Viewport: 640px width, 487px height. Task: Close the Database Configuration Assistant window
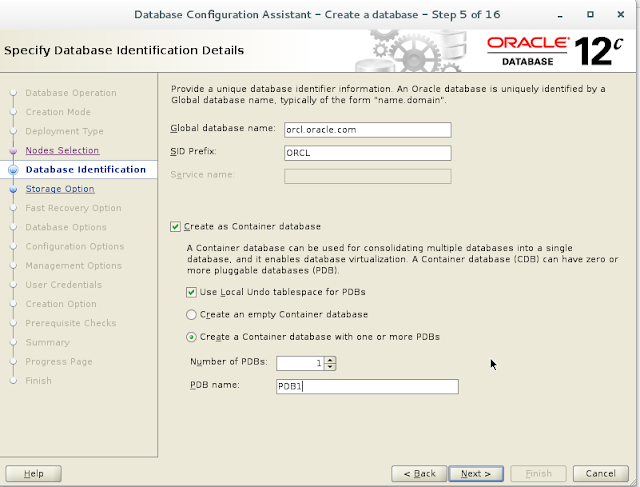coord(621,14)
